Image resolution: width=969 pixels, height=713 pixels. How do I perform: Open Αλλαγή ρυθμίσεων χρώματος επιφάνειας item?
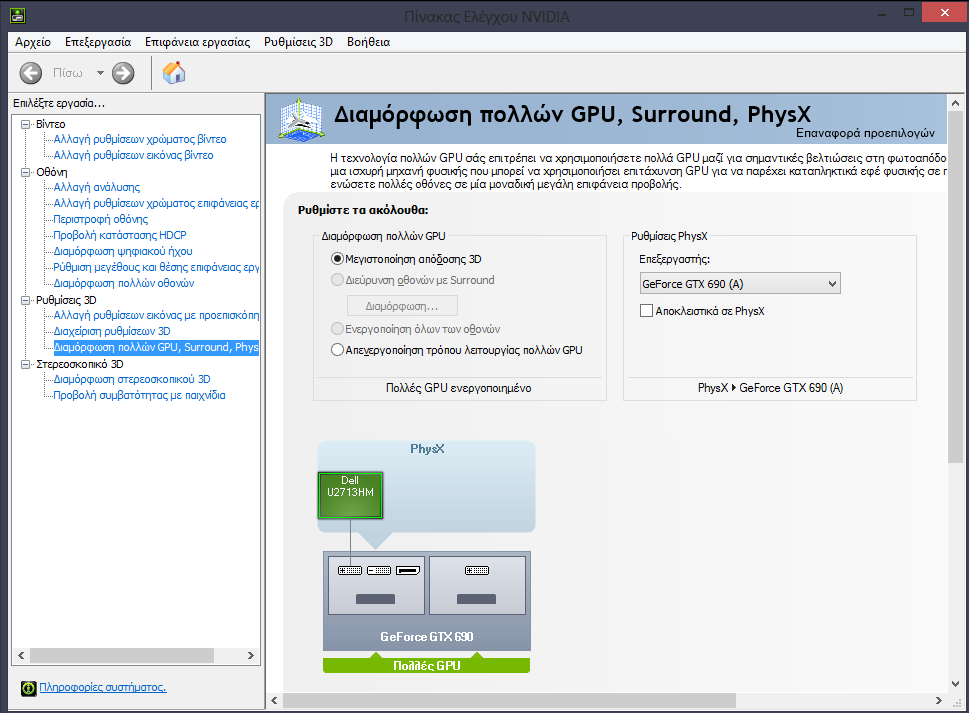(156, 203)
